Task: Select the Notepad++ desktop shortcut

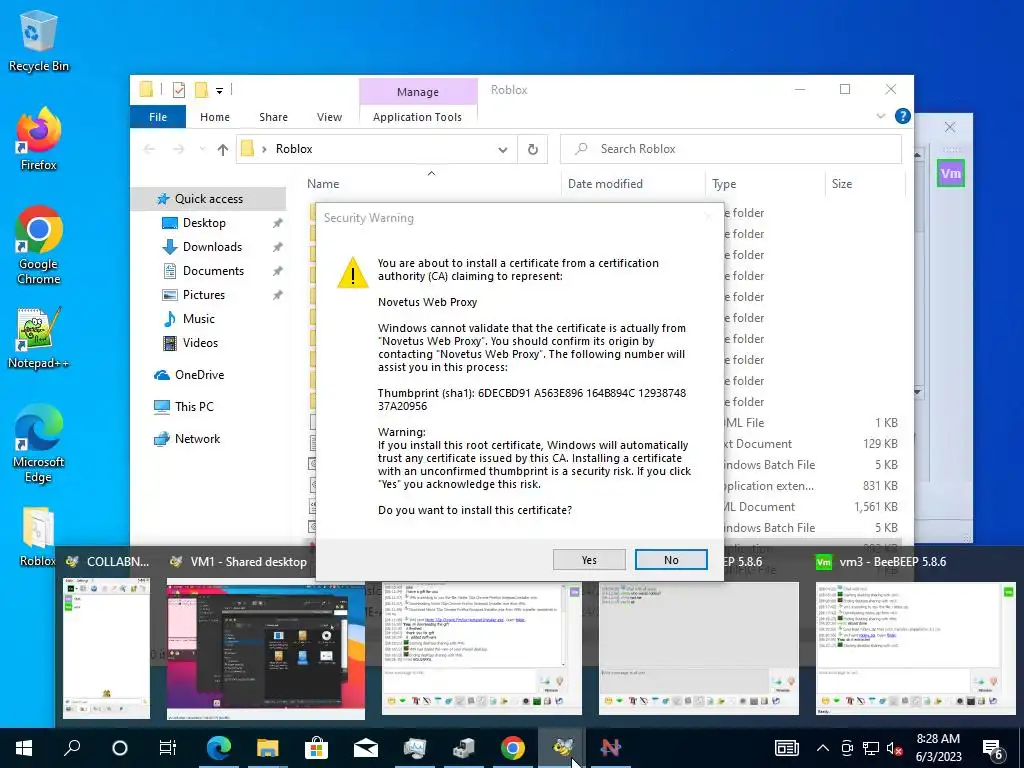Action: tap(39, 338)
